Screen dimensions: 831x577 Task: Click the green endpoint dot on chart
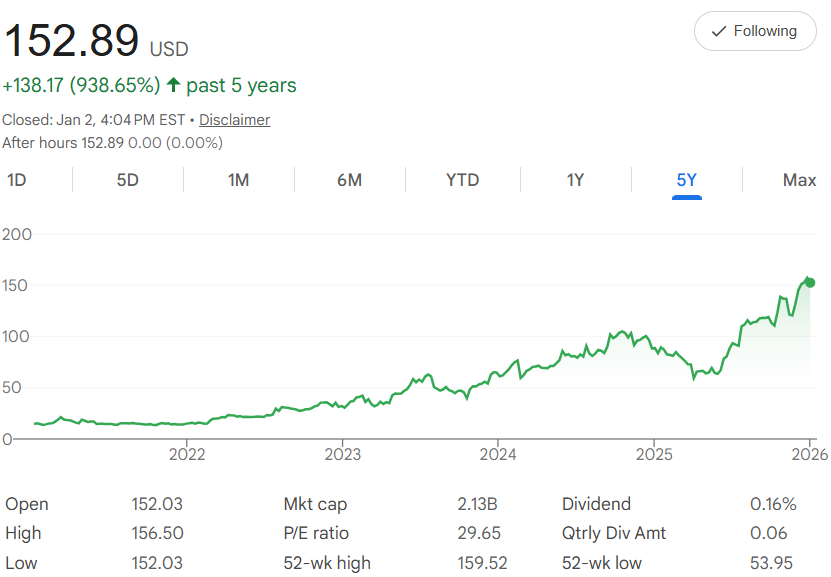point(809,282)
